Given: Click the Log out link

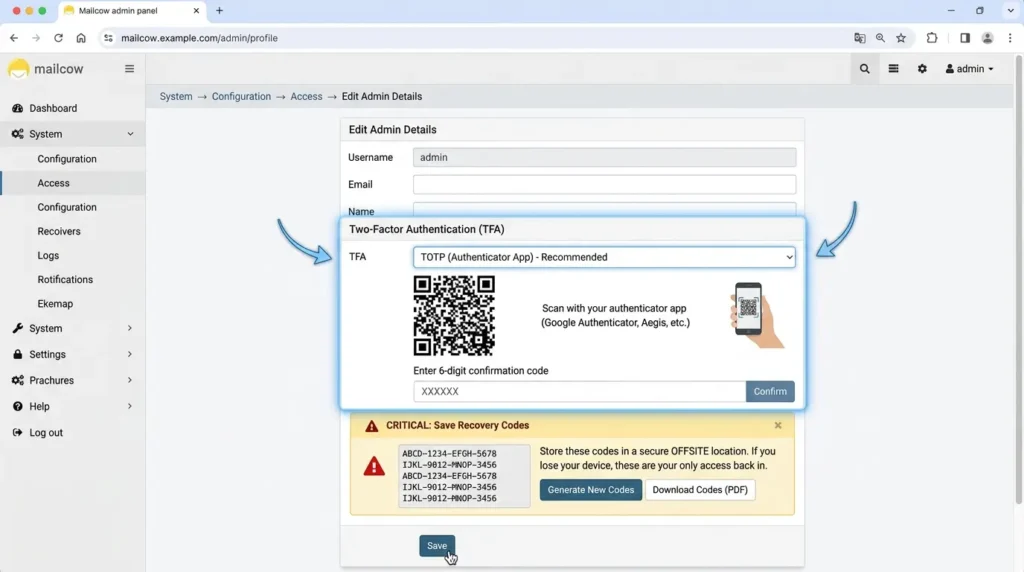Looking at the screenshot, I should tap(46, 432).
